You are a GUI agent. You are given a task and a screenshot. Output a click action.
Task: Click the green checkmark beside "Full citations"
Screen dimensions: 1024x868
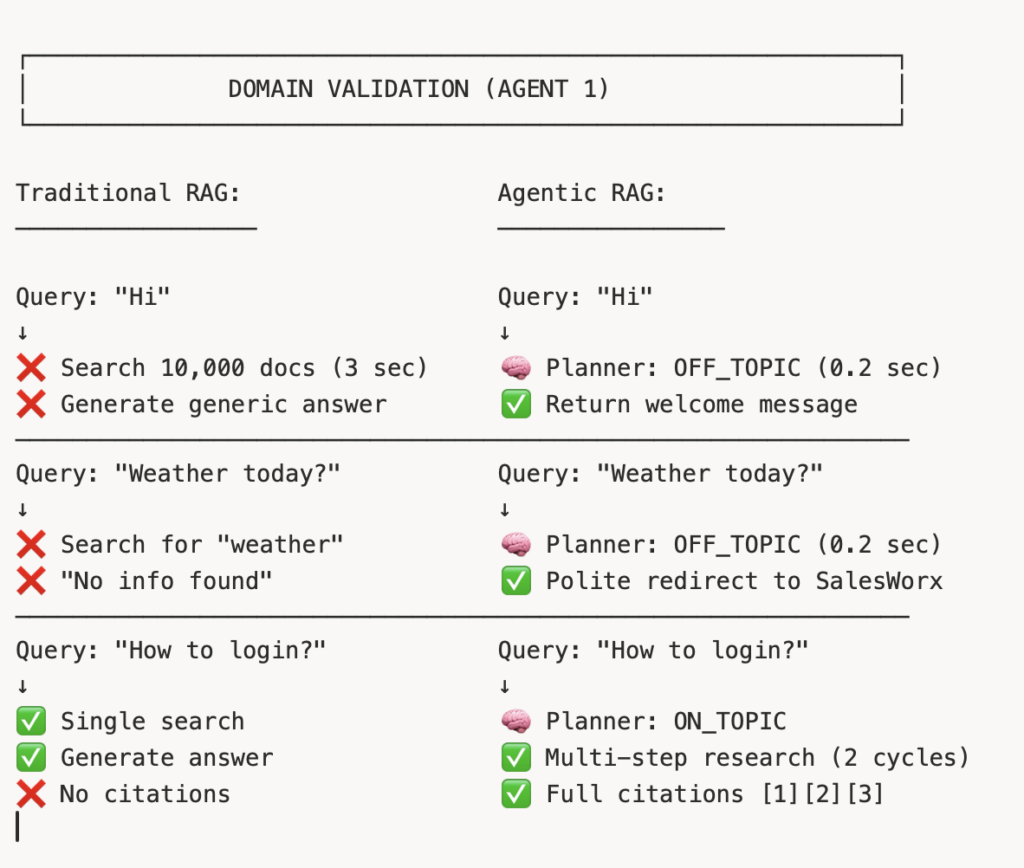point(515,794)
